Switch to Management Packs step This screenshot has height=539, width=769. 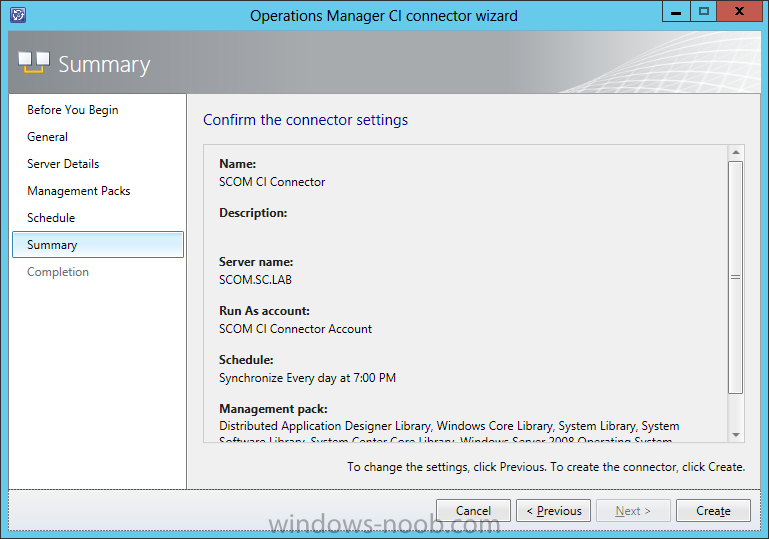(x=79, y=191)
